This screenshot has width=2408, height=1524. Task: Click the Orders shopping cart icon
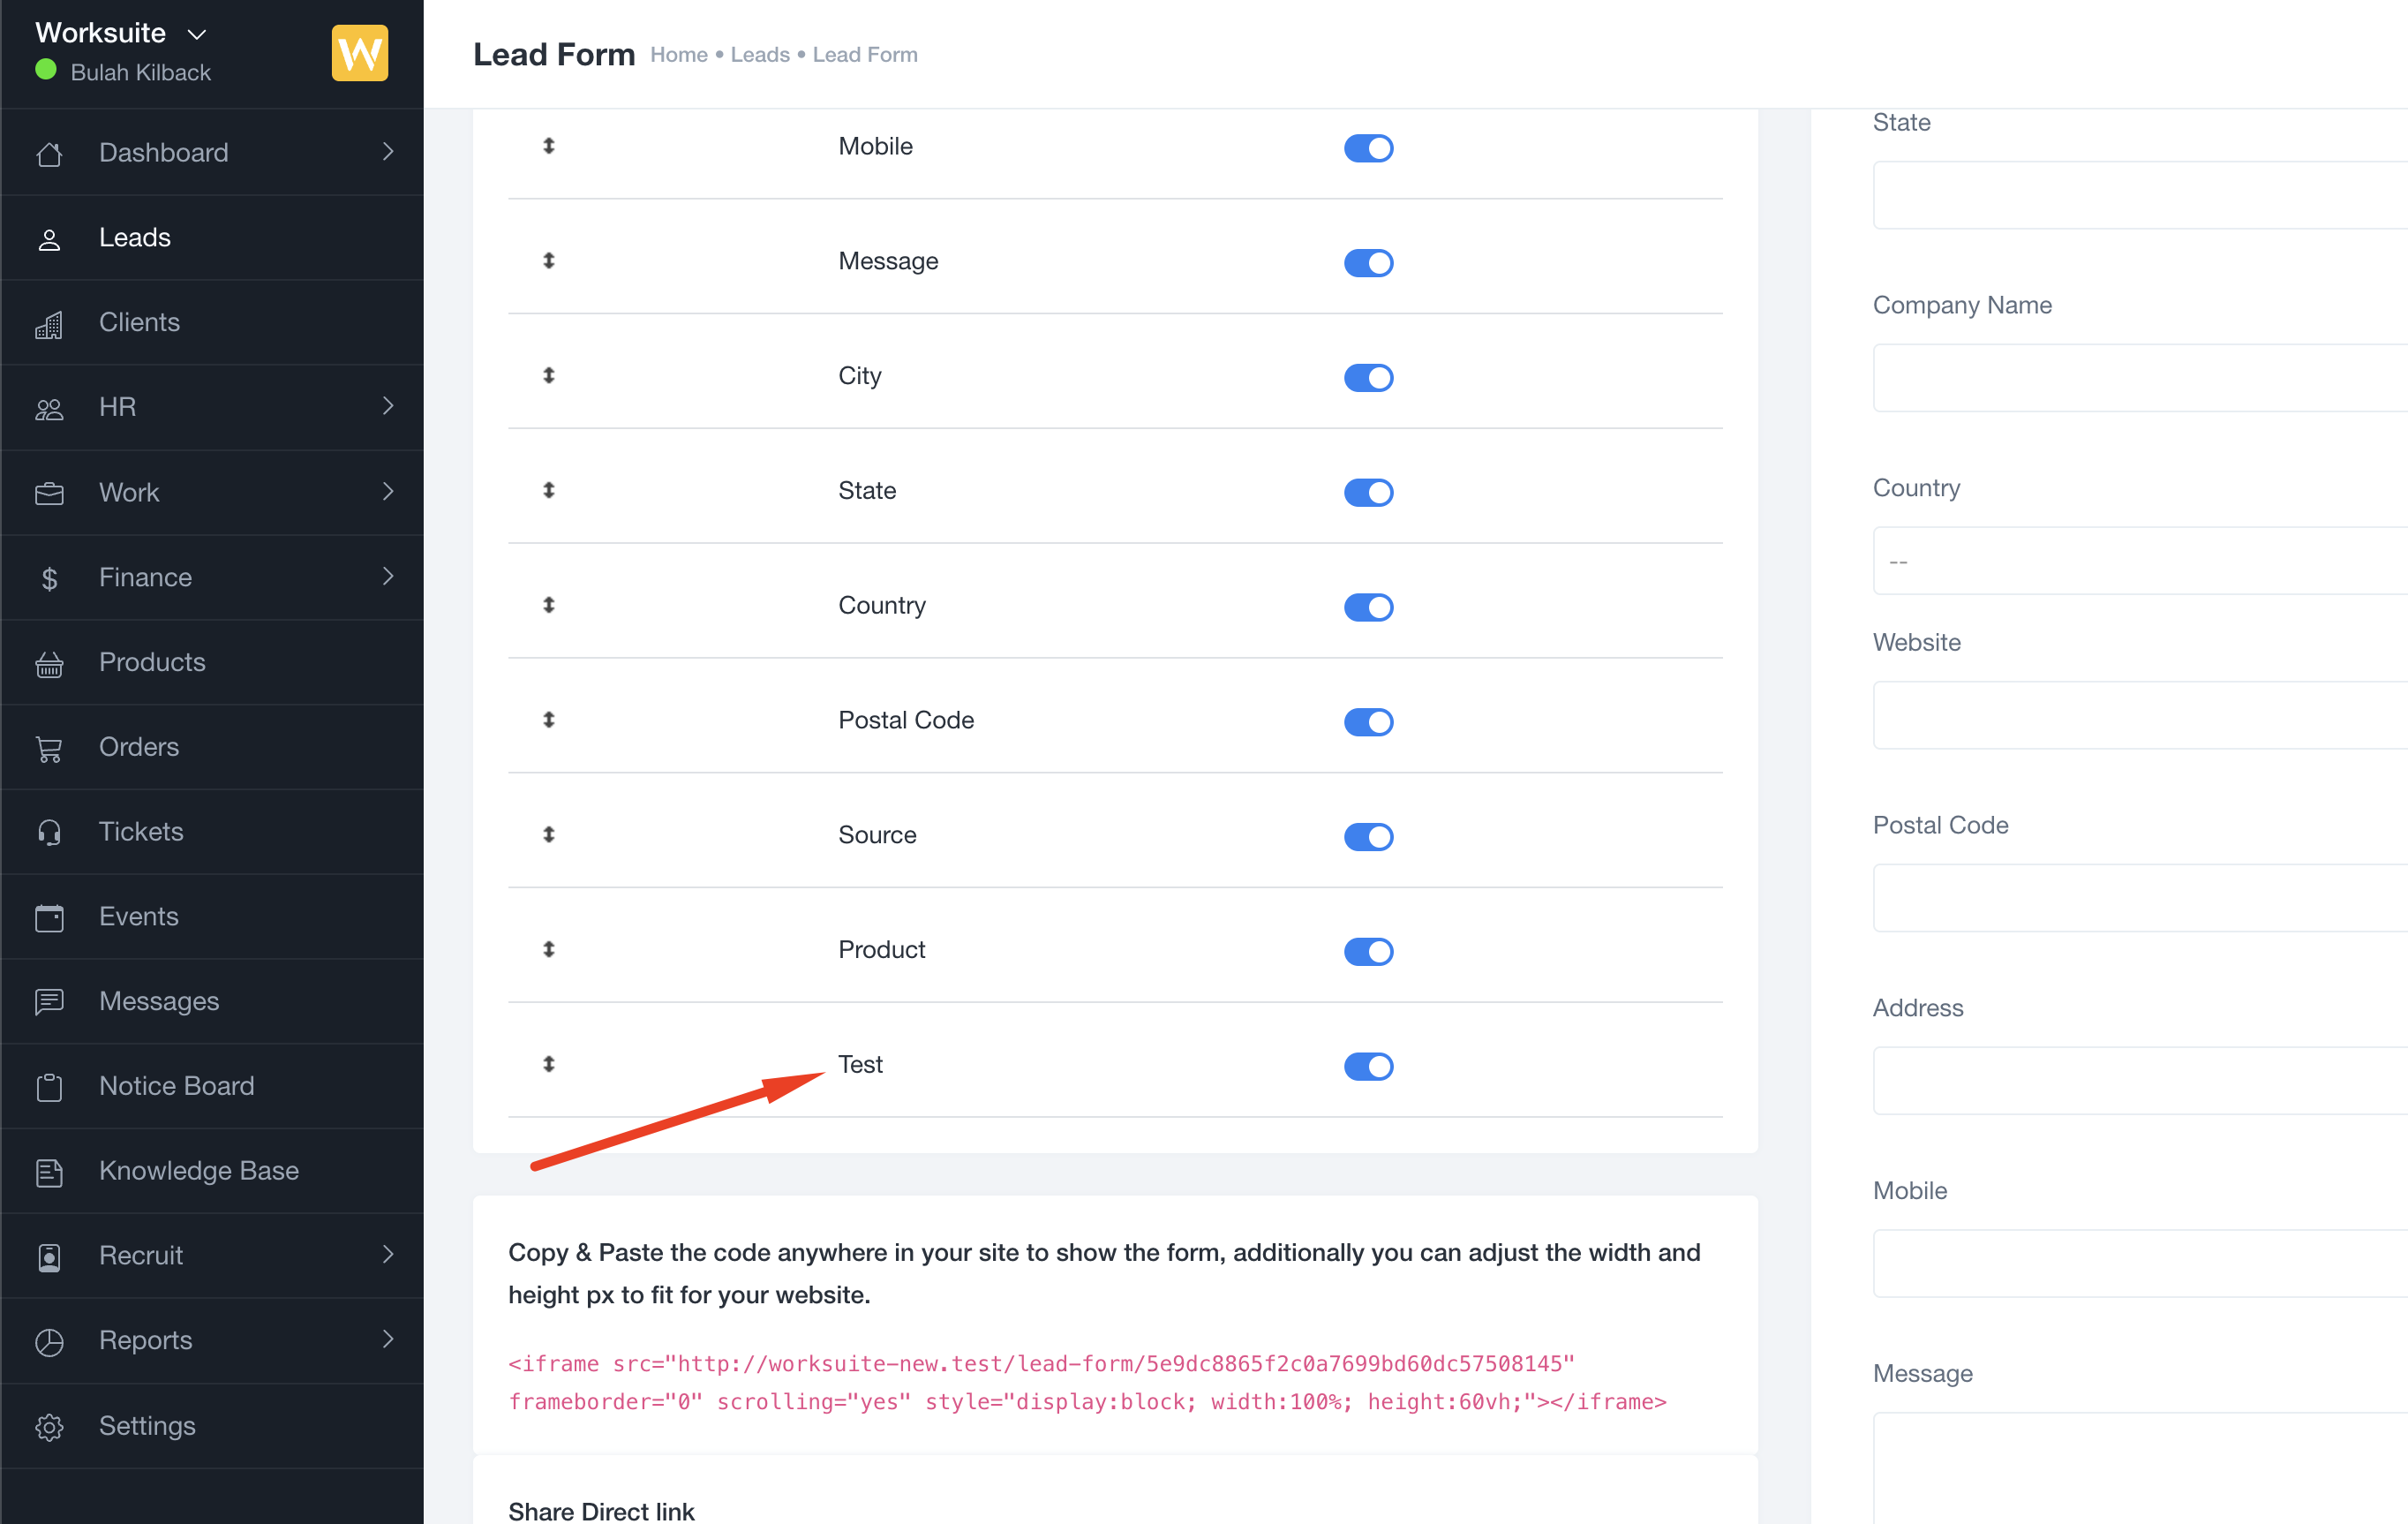coord(49,748)
